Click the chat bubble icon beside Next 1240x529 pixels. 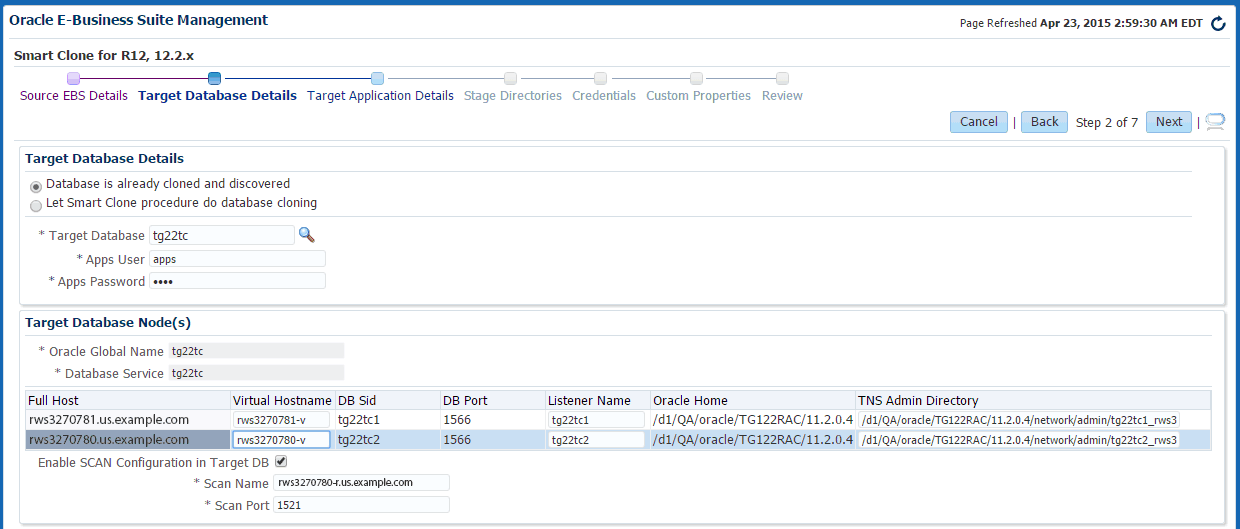[x=1215, y=122]
